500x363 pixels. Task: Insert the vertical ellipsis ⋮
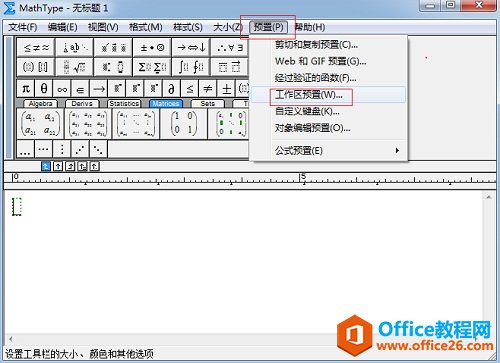(x=62, y=149)
